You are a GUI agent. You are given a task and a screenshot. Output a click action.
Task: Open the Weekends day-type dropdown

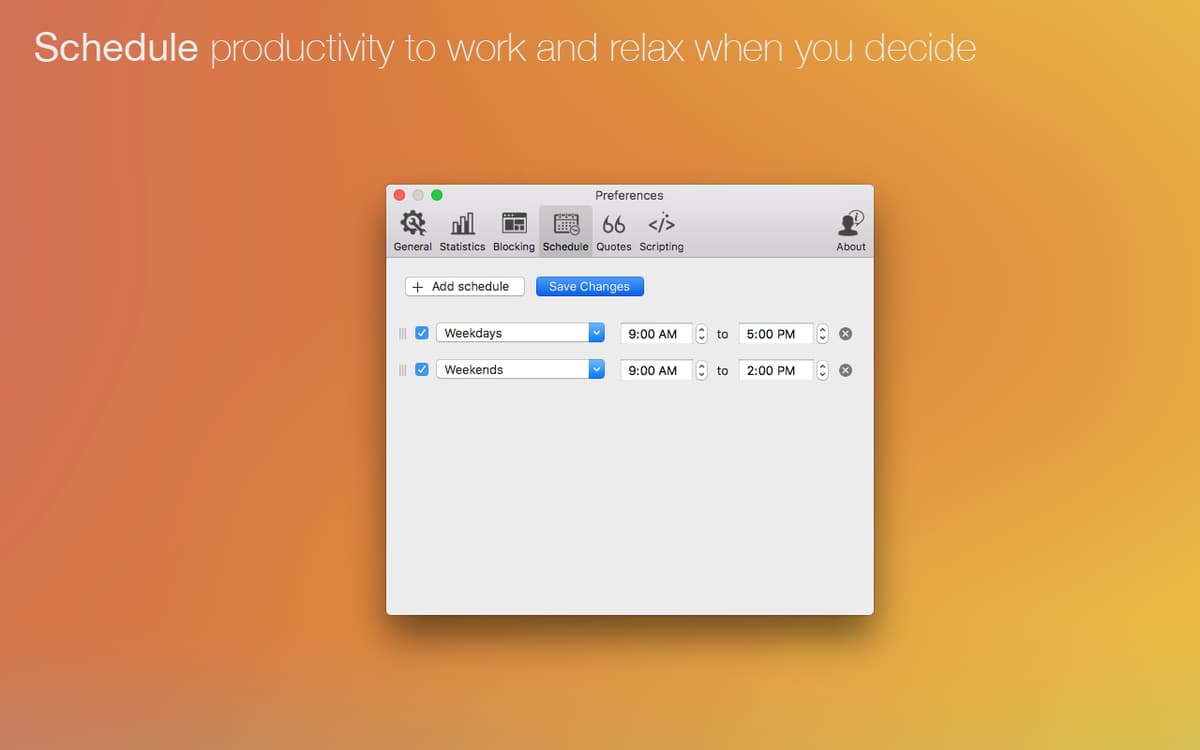tap(596, 369)
